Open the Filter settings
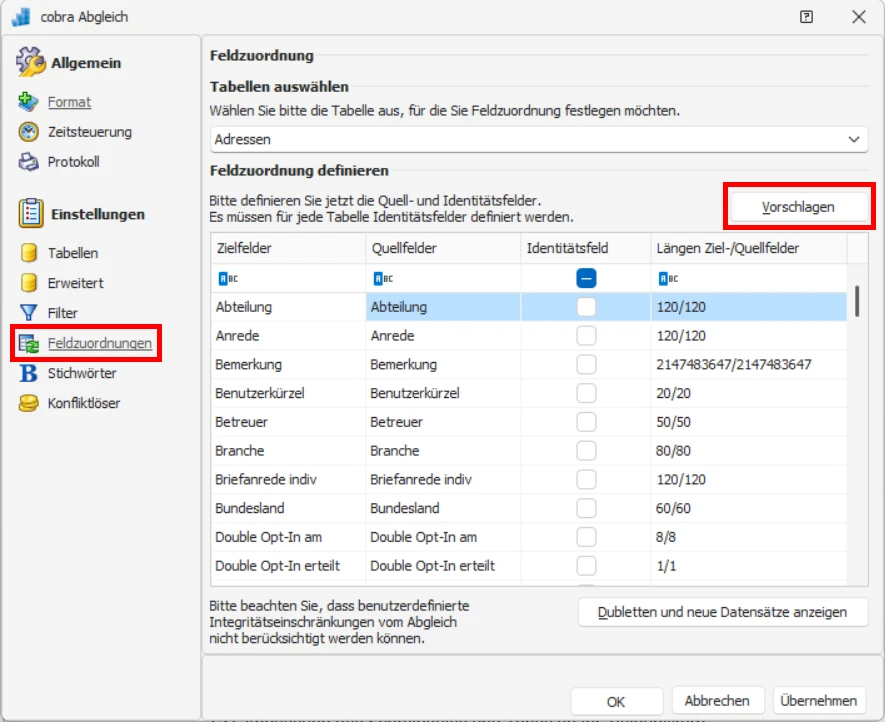 click(x=63, y=313)
